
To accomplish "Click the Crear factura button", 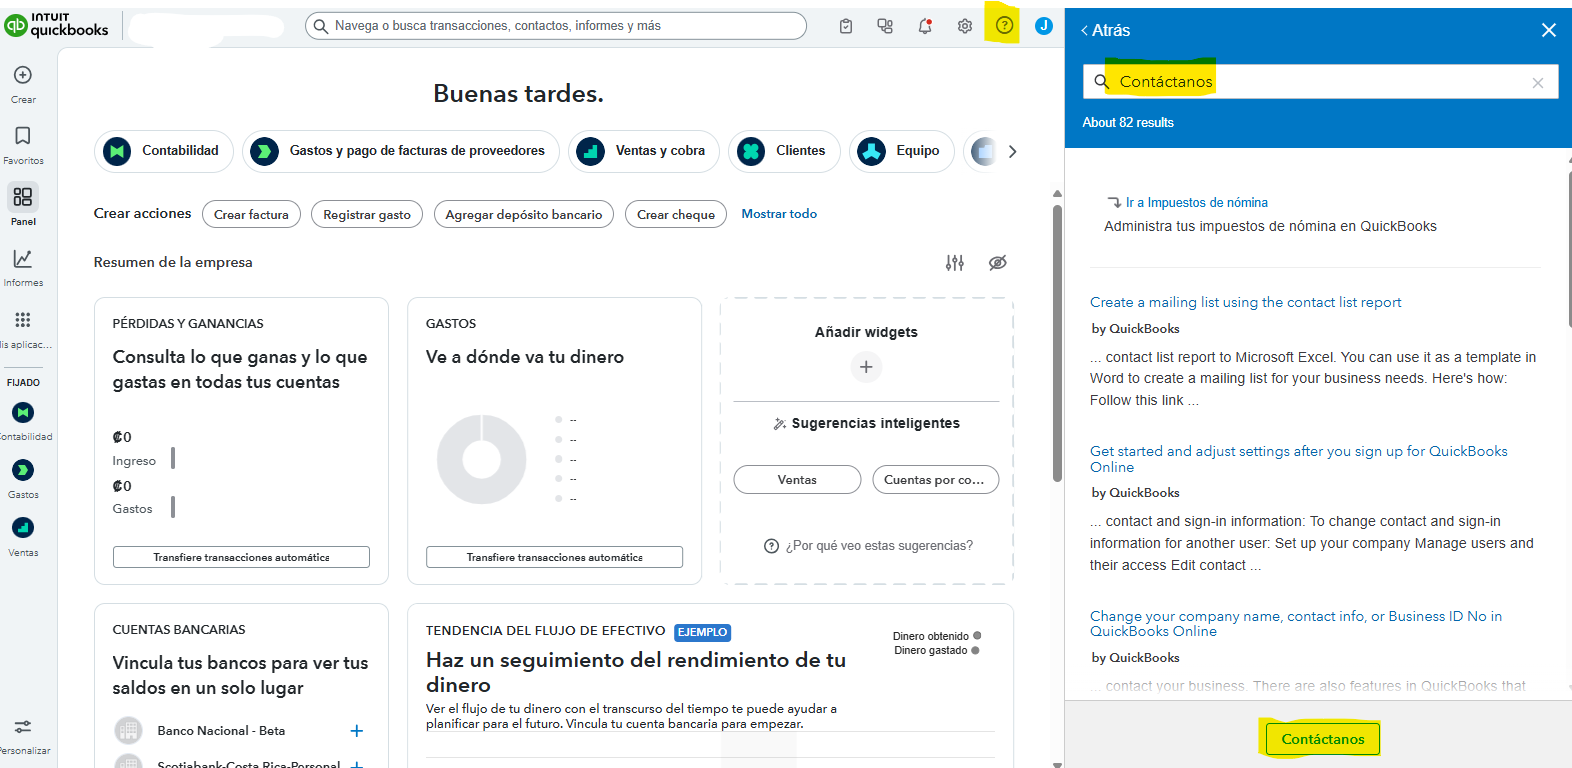I will pos(251,214).
